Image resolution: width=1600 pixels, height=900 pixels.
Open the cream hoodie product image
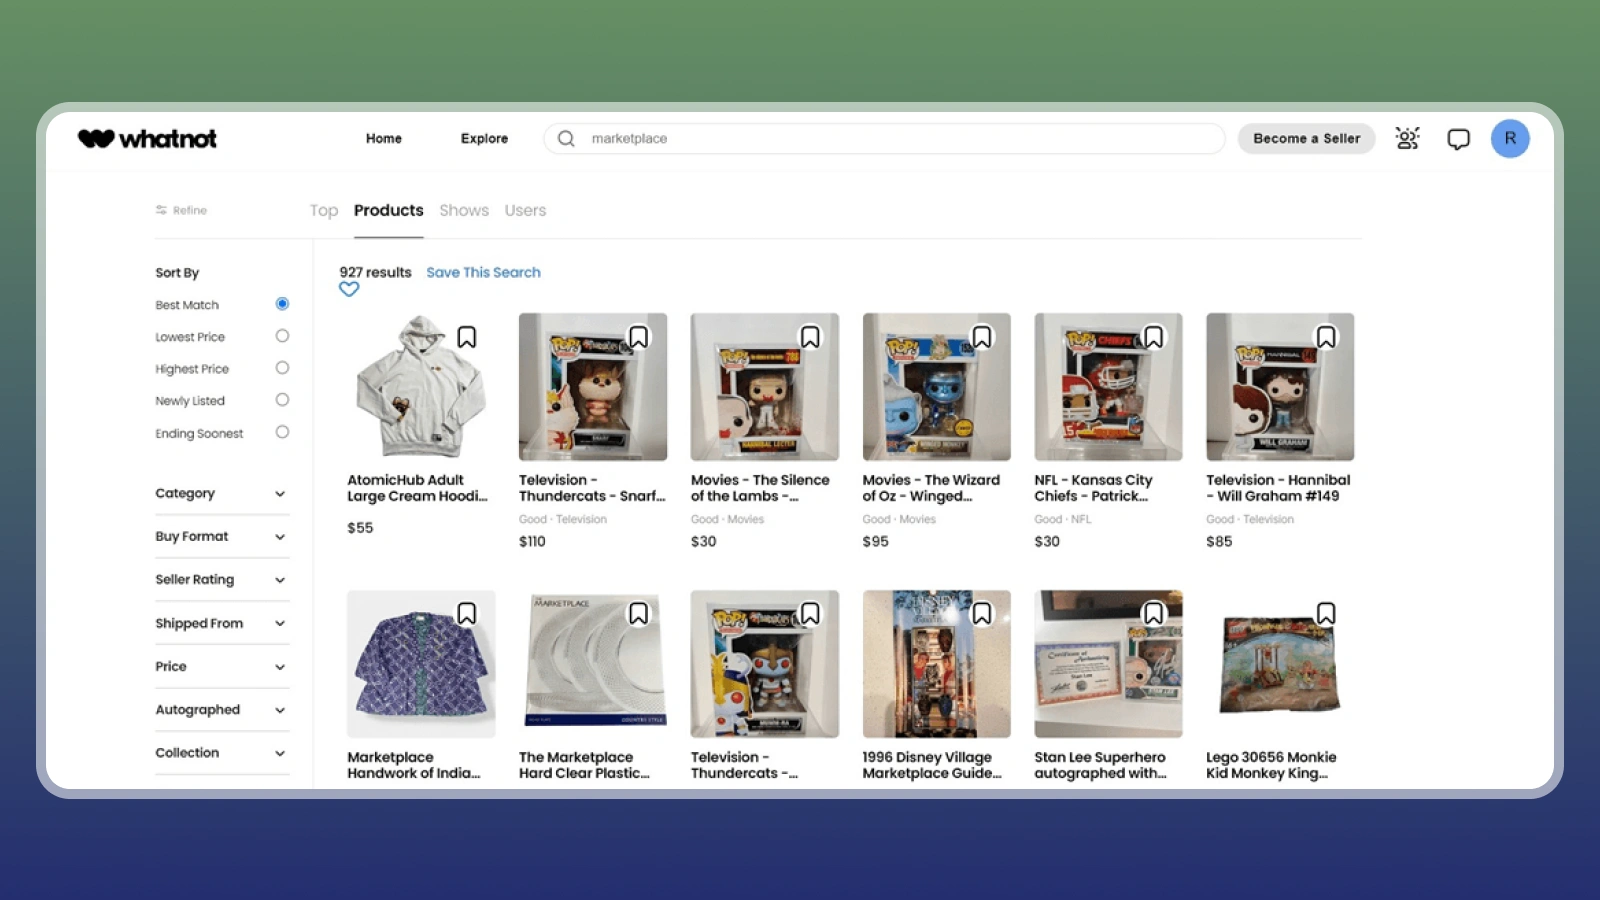coord(421,387)
